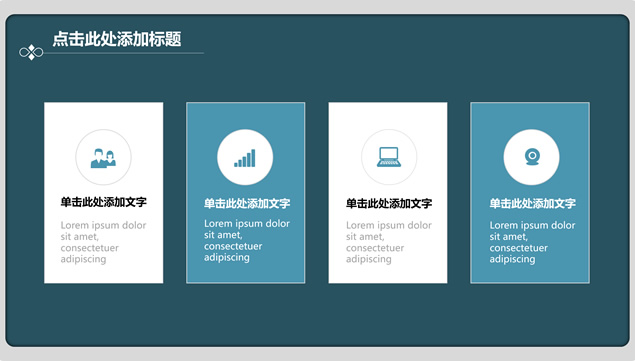635x361 pixels.
Task: Click the second card heading 单击此处添加文字
Action: pos(247,203)
